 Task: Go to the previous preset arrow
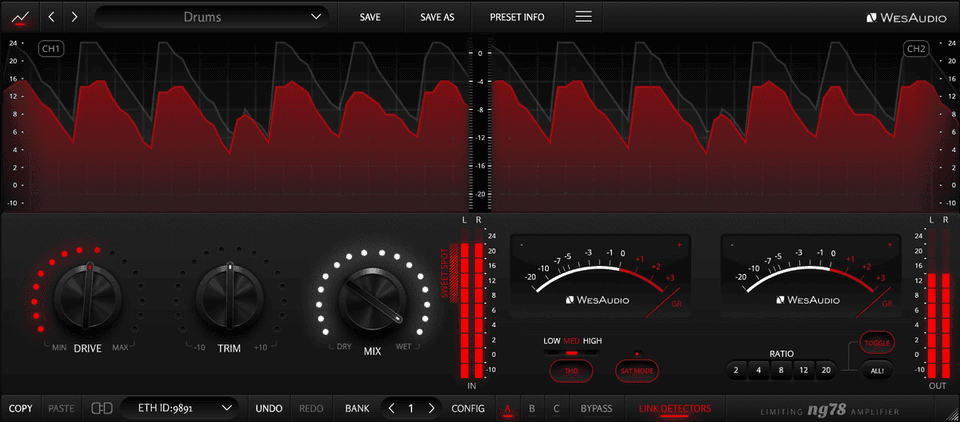click(51, 17)
